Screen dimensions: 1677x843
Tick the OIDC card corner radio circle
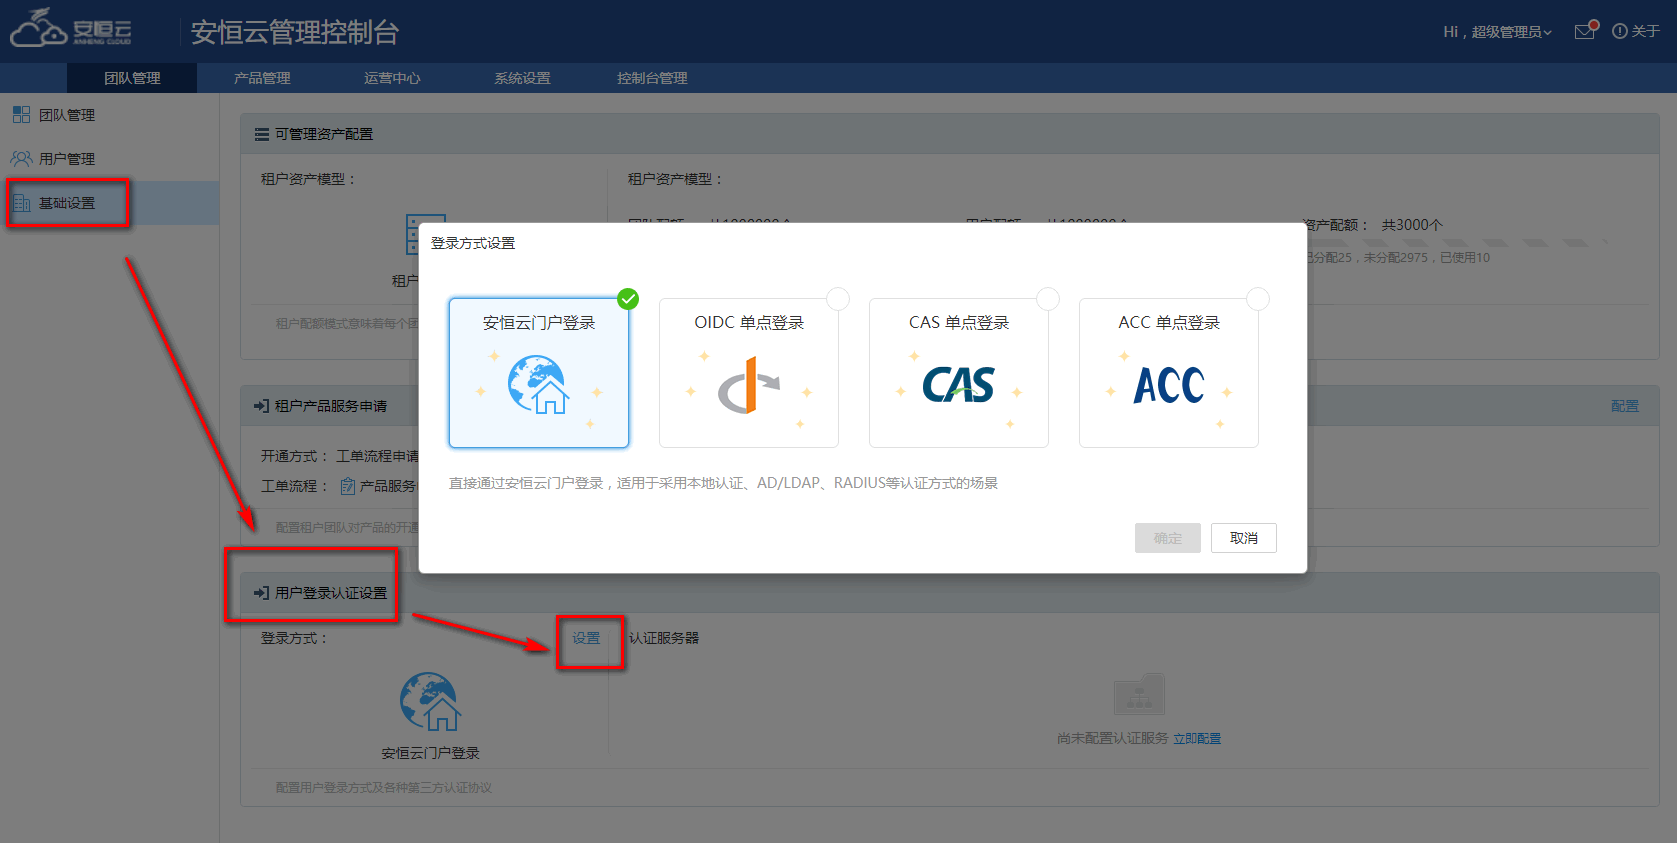pos(838,299)
